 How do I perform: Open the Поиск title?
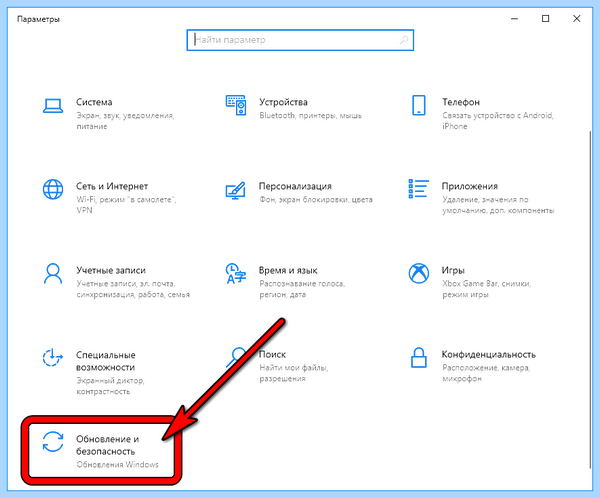click(x=272, y=354)
